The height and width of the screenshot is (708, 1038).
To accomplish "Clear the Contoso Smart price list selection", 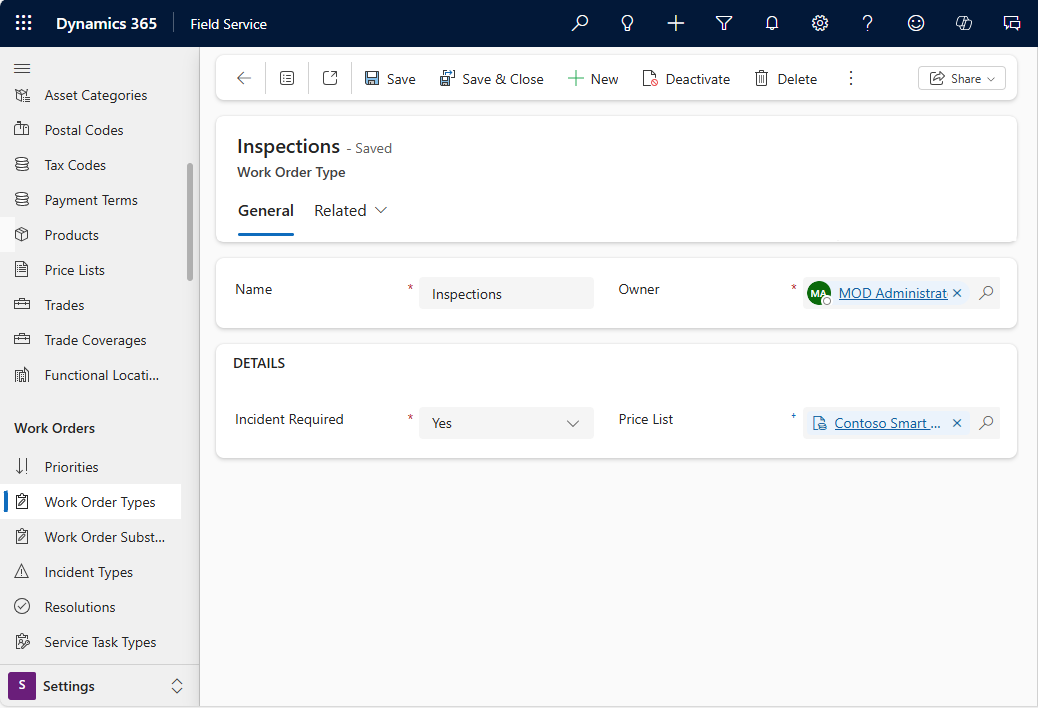I will (957, 422).
